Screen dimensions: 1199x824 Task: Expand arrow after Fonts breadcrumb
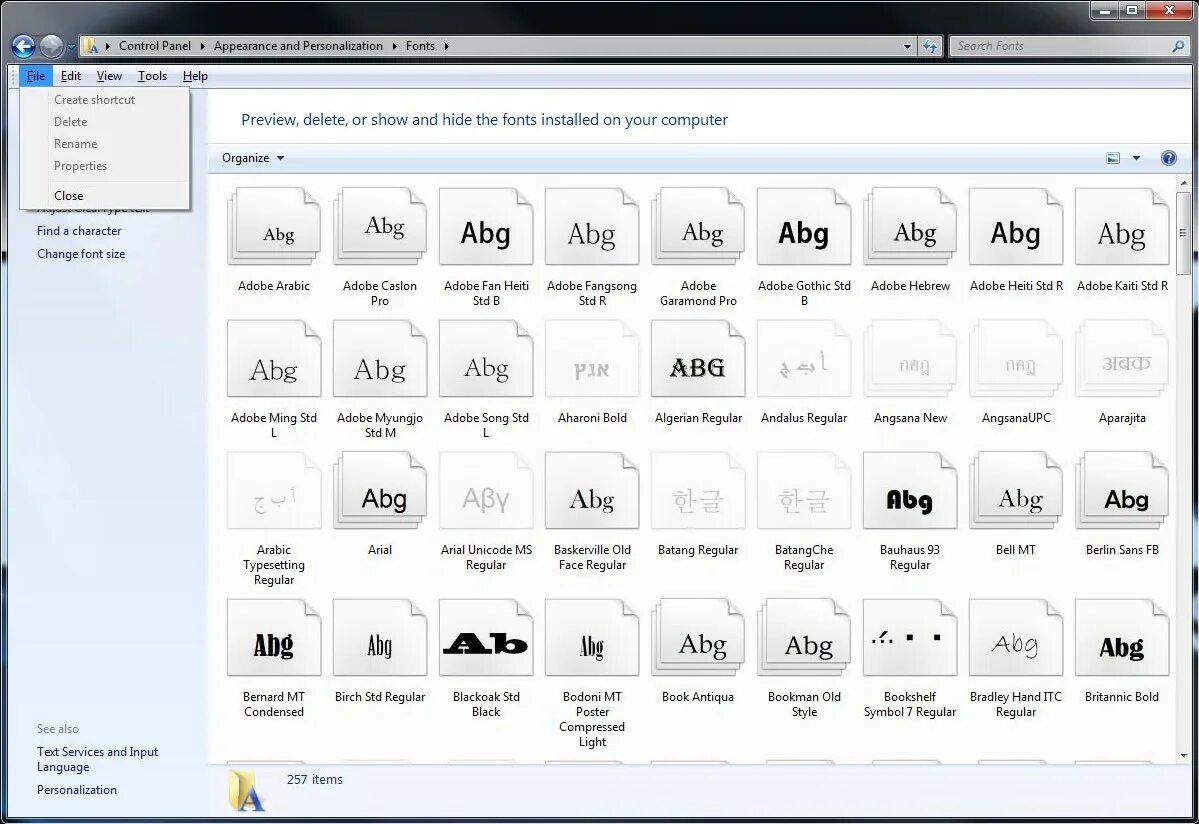click(x=447, y=46)
